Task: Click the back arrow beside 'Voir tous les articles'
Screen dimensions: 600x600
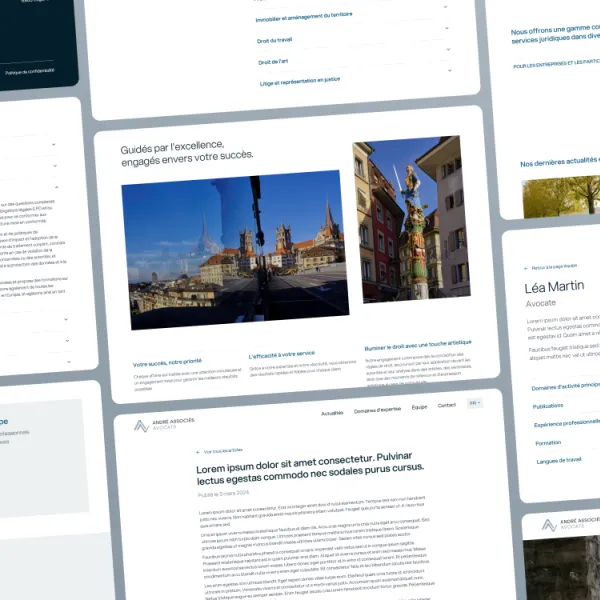Action: click(x=198, y=452)
